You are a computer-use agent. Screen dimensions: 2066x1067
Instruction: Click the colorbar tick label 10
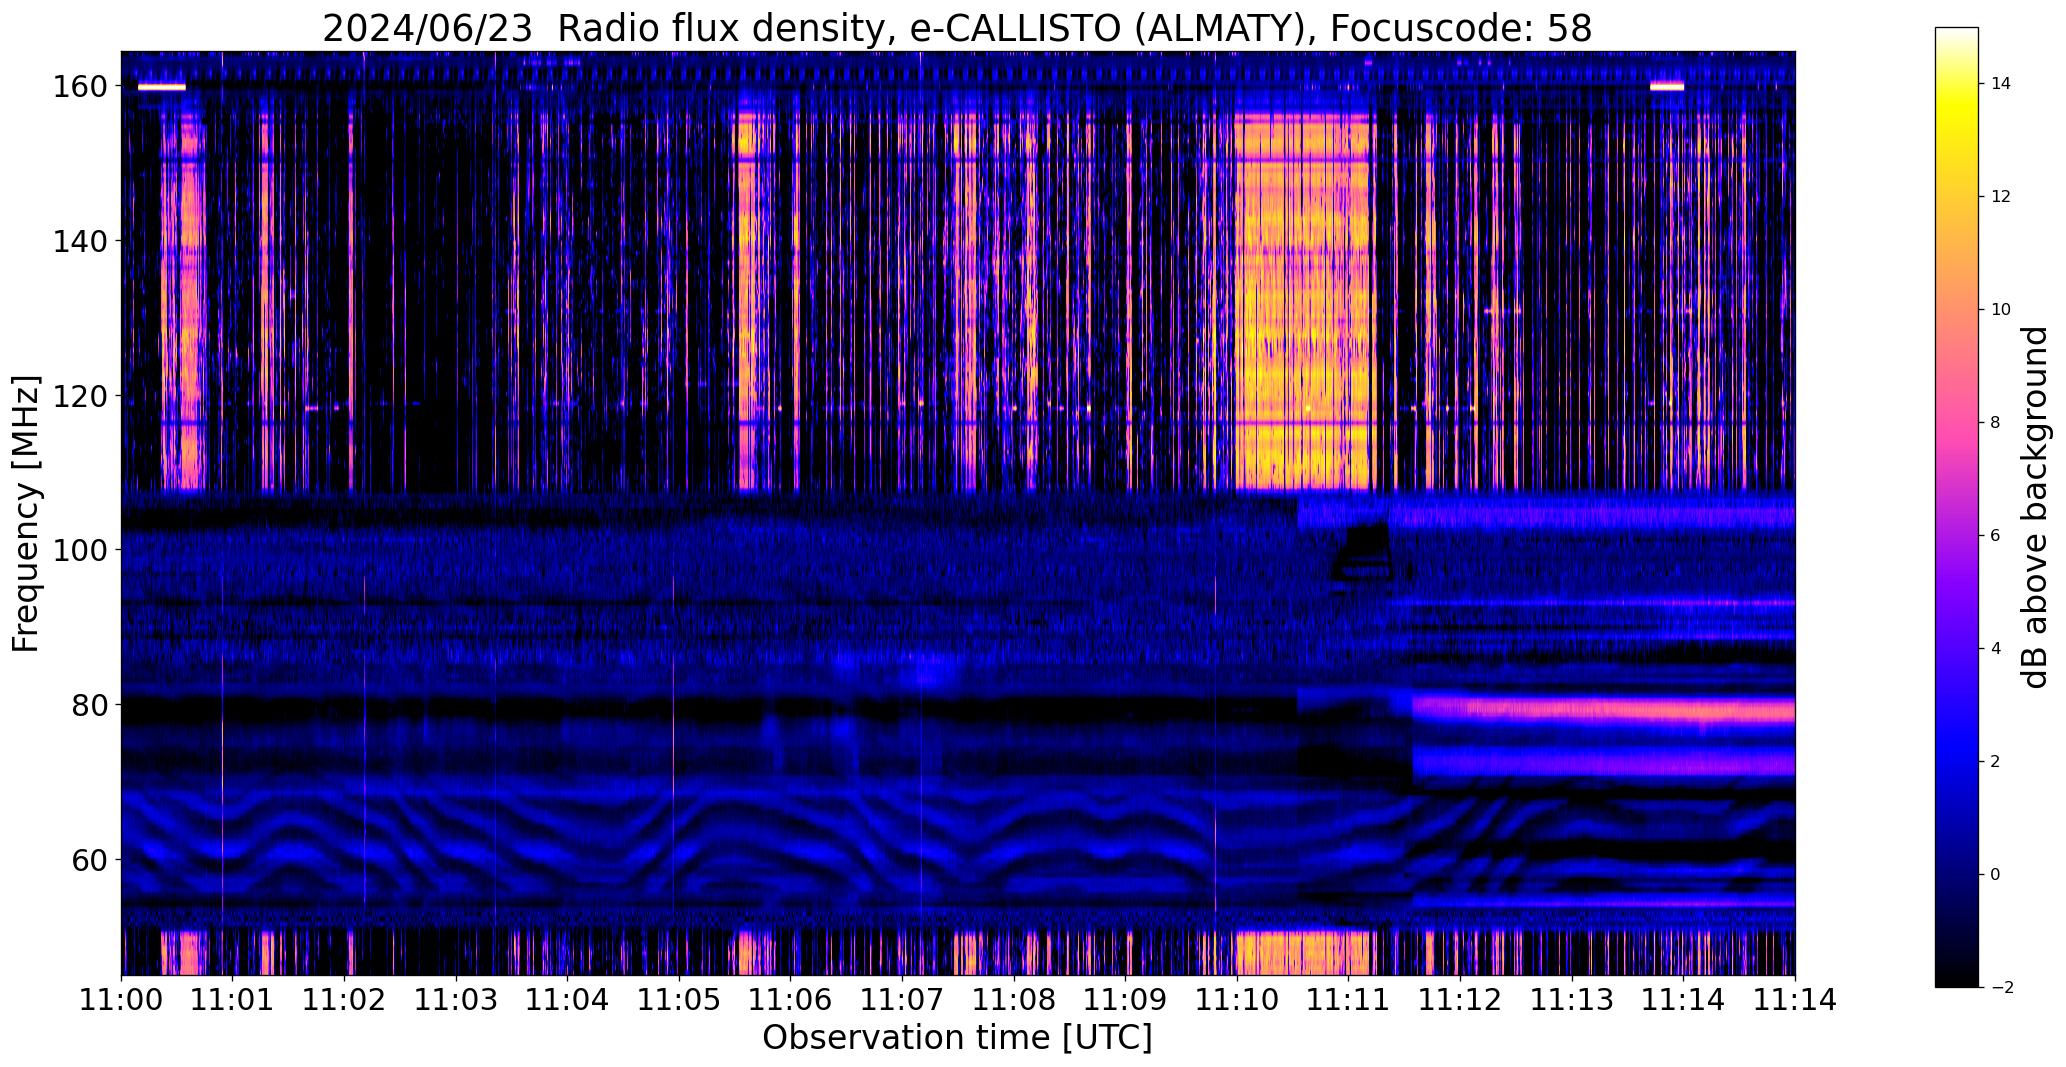(2000, 310)
